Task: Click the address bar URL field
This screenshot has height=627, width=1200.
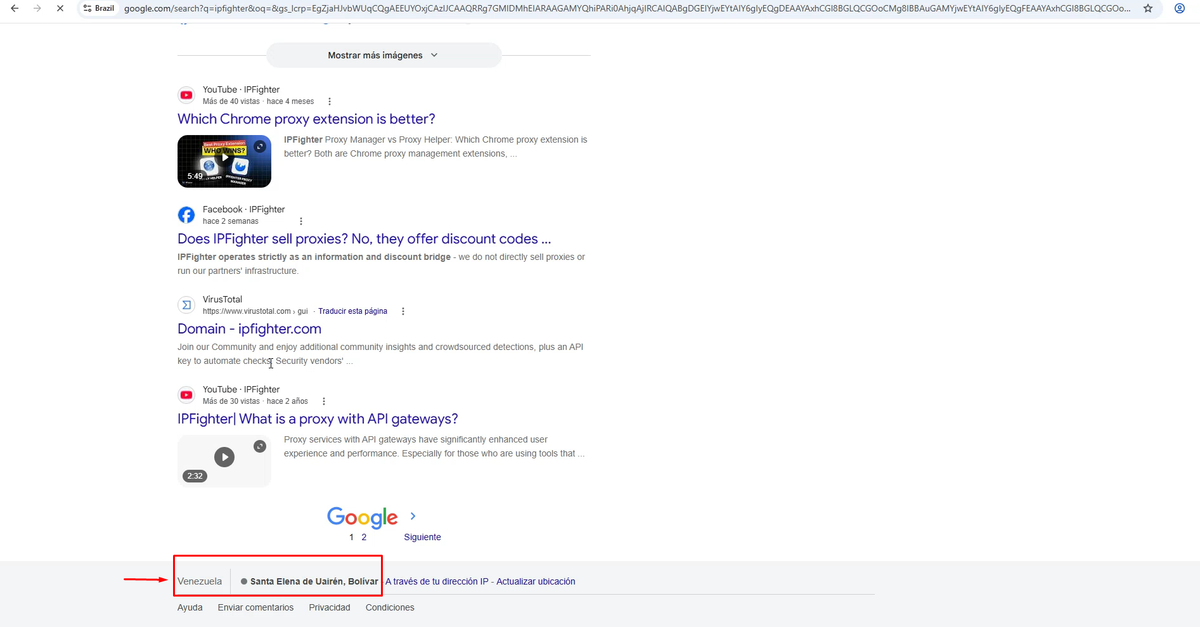Action: pos(628,8)
